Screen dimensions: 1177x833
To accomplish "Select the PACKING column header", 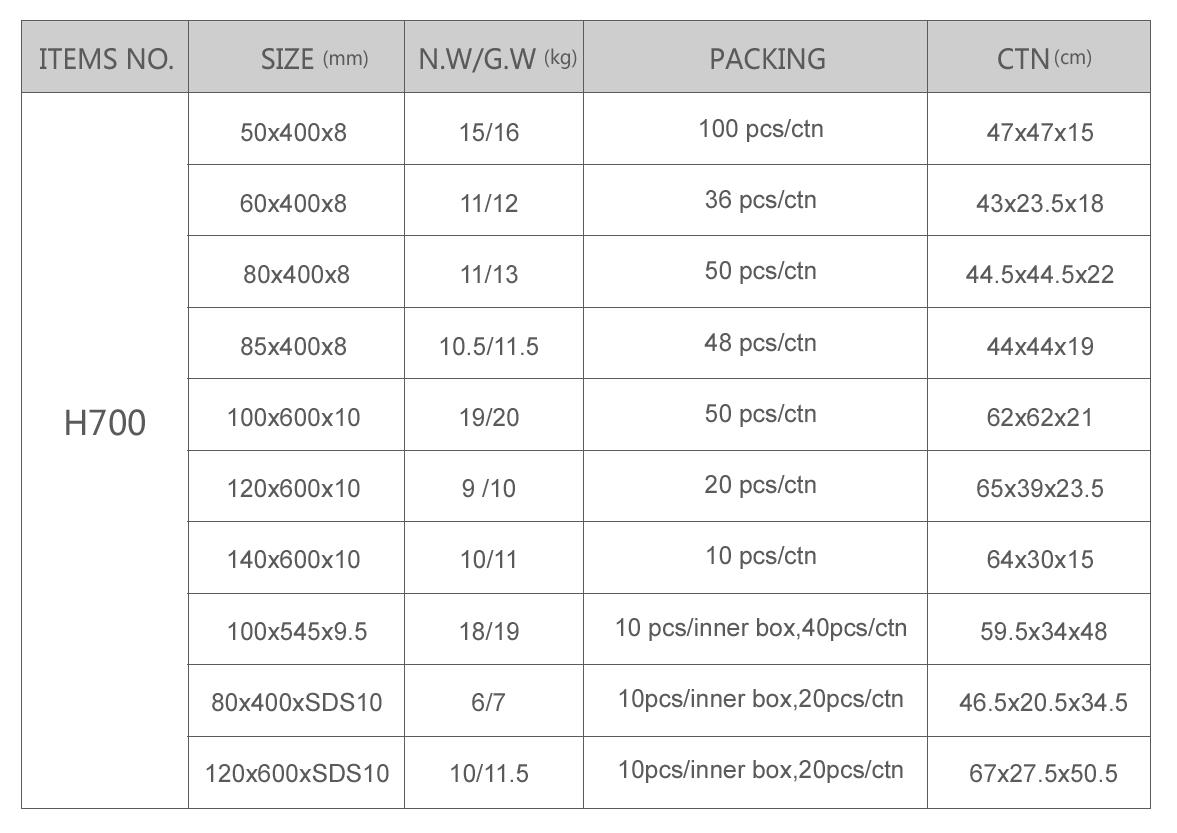I will [x=755, y=57].
